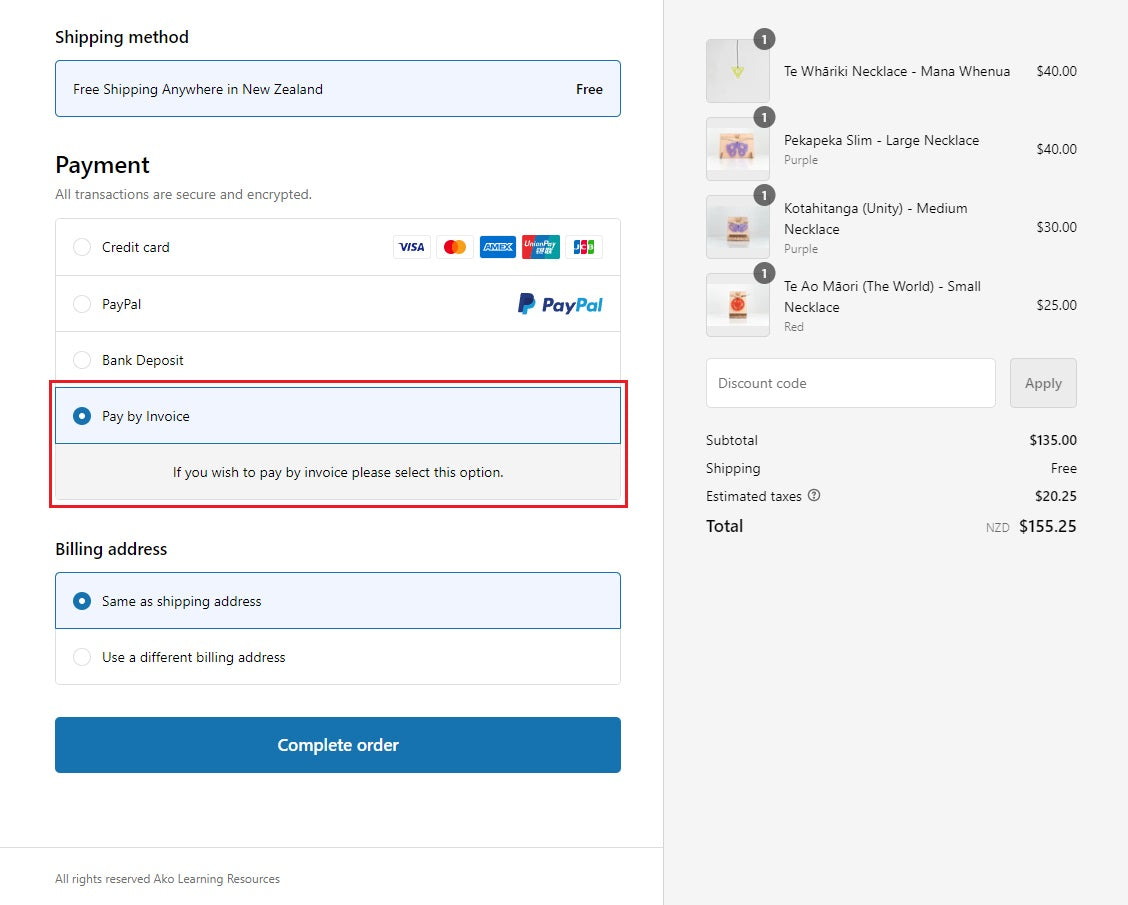Screen dimensions: 1128x905
Task: Click the Visa card icon
Action: pyautogui.click(x=411, y=247)
